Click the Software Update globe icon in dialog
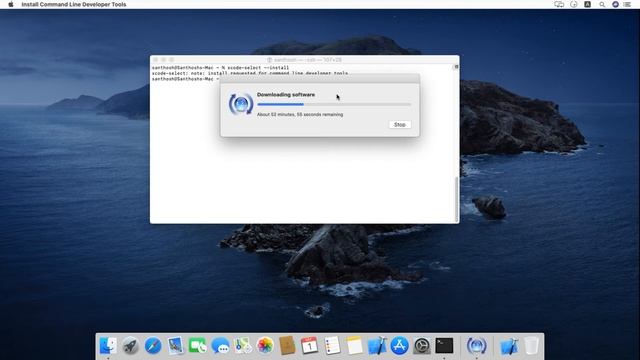The image size is (640, 360). (x=241, y=104)
